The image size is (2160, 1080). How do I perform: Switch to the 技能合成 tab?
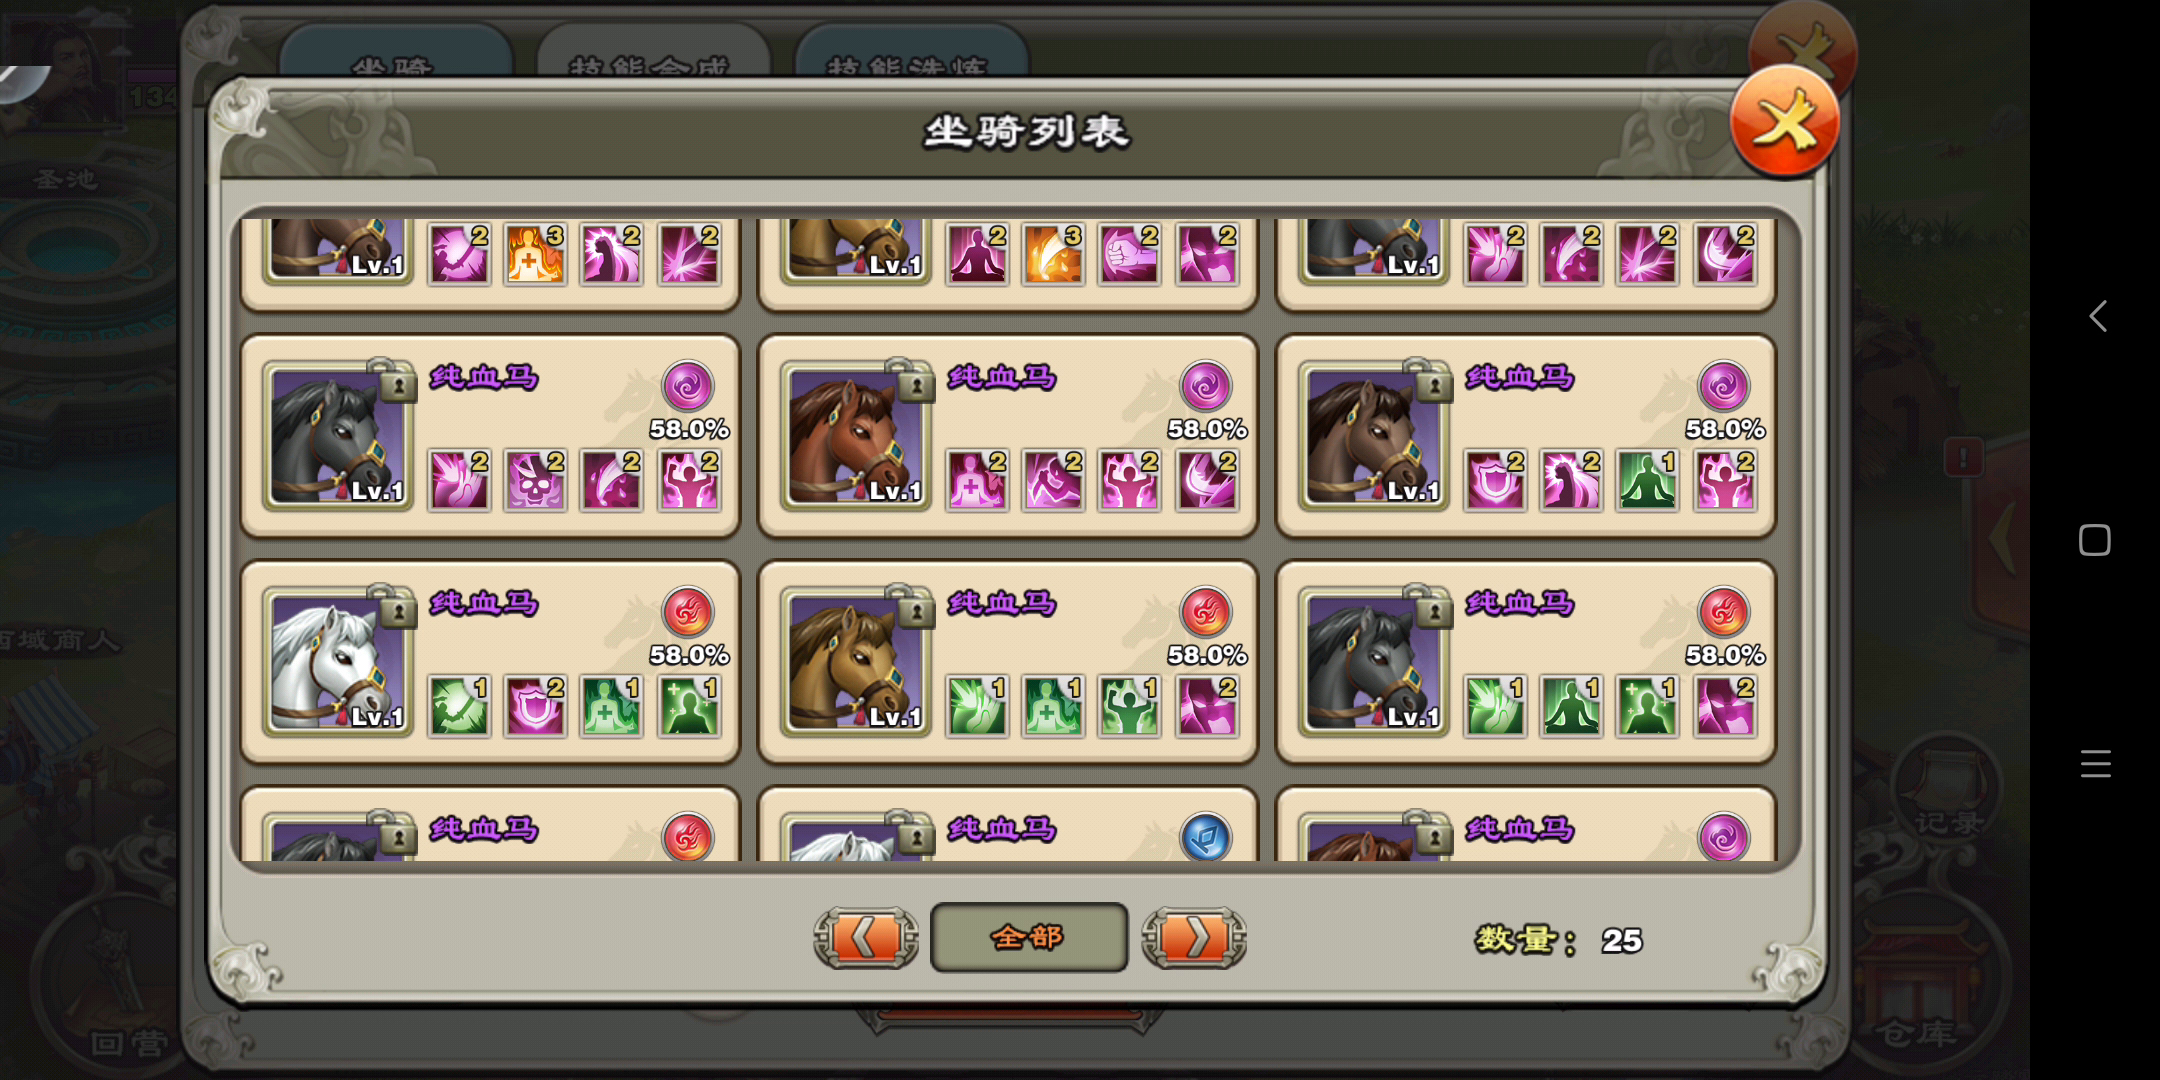pos(652,55)
